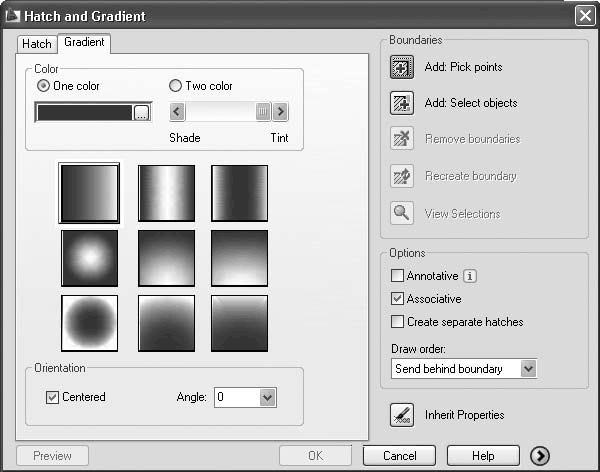This screenshot has height=472, width=600.
Task: Switch to the Hatch tab
Action: (37, 44)
